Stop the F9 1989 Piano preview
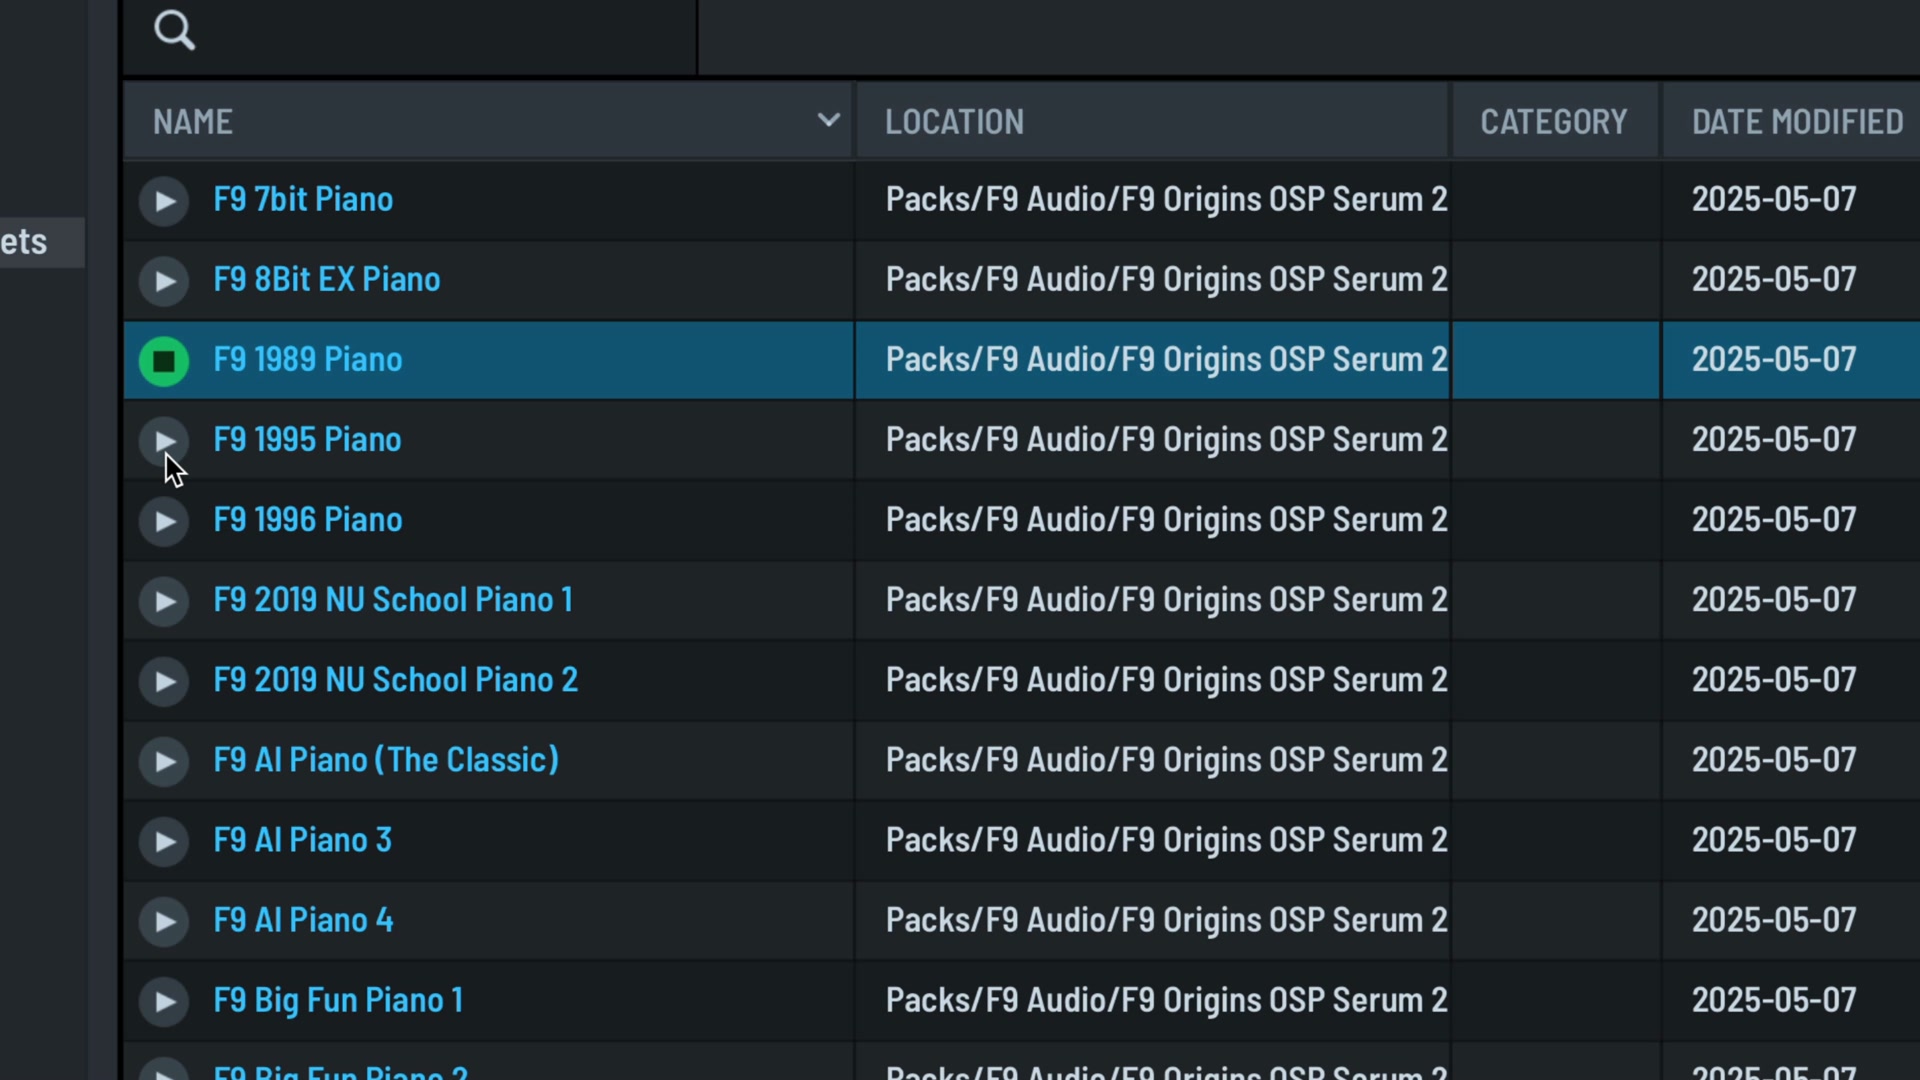The image size is (1920, 1080). 164,361
